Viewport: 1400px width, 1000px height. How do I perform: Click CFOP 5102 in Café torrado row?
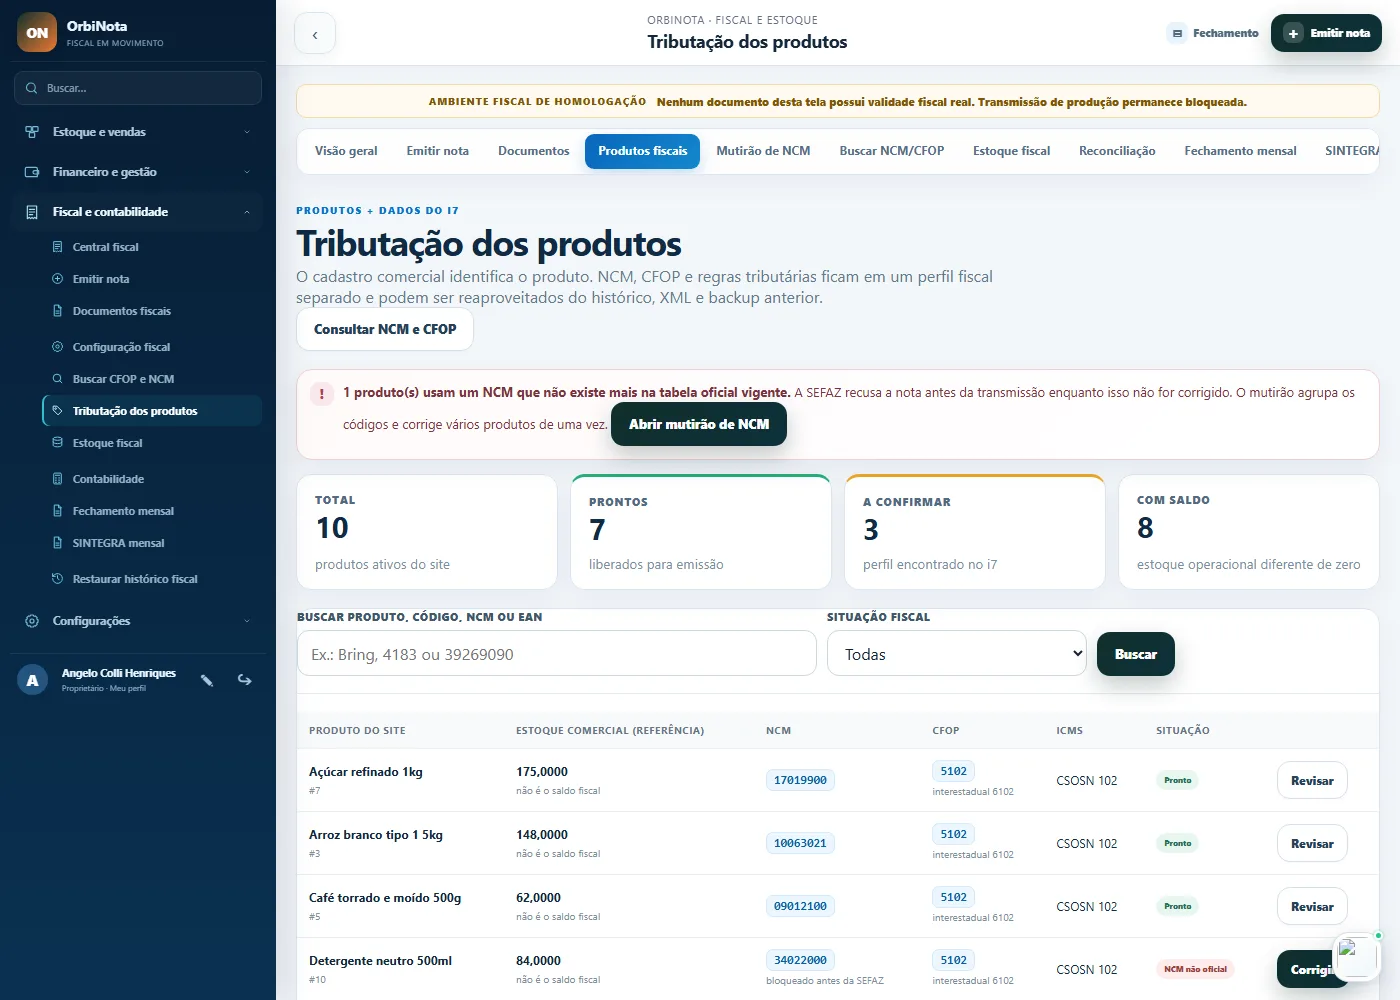click(954, 897)
